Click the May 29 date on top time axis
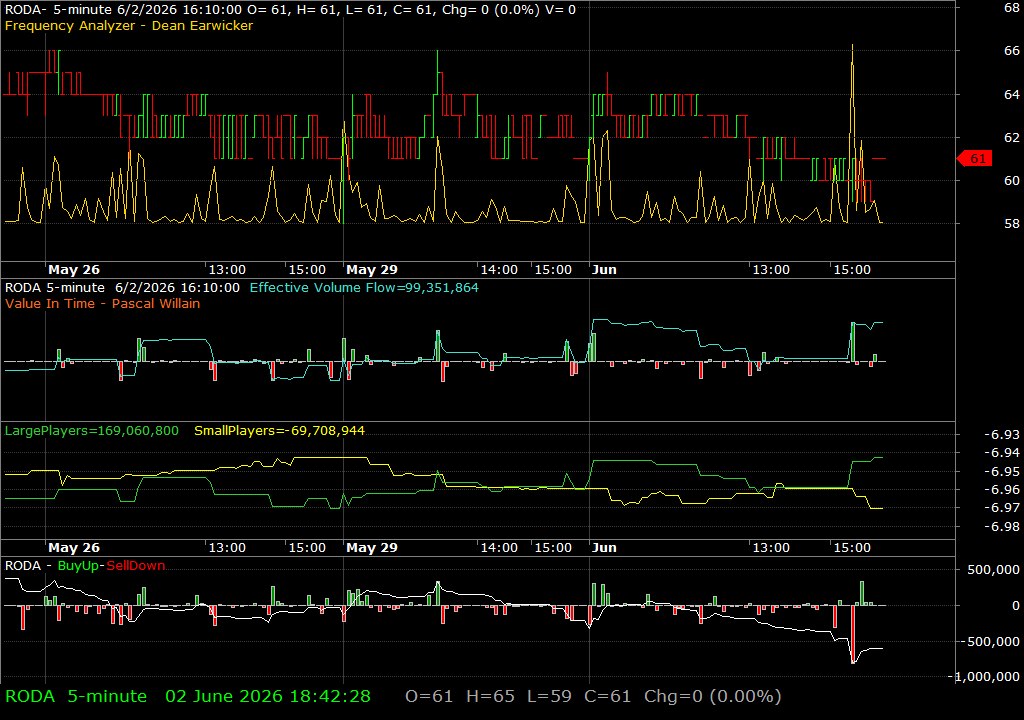This screenshot has height=720, width=1024. pyautogui.click(x=372, y=270)
